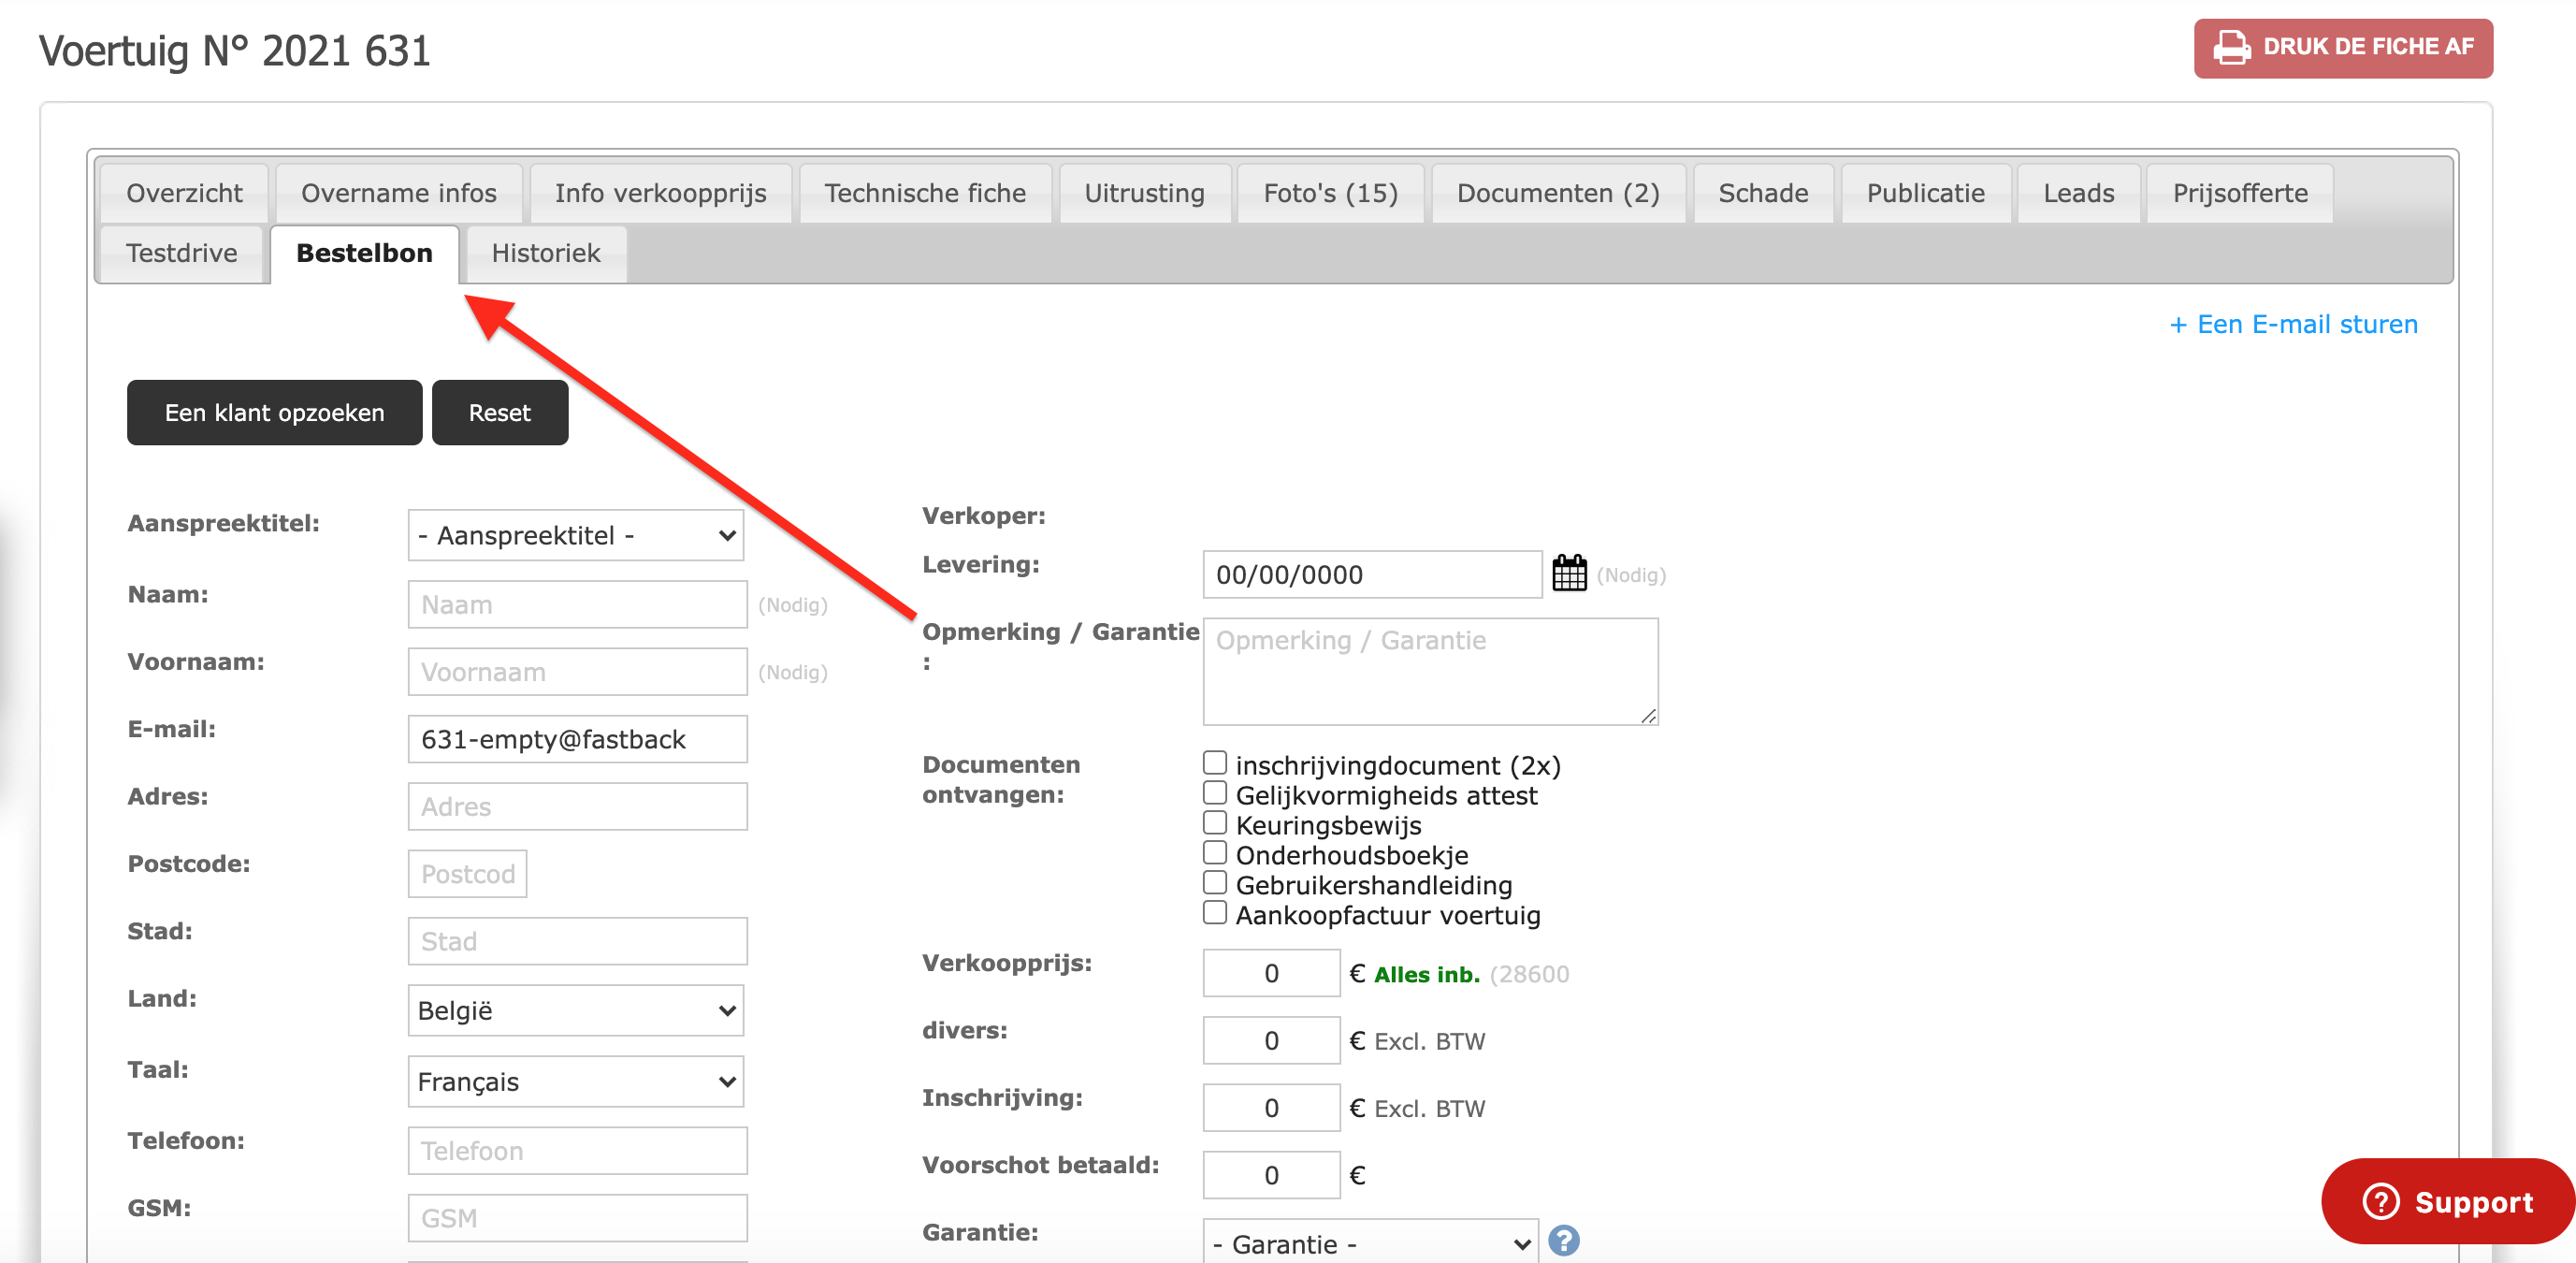The width and height of the screenshot is (2576, 1263).
Task: Expand the Land dropdown showing België
Action: 576,1010
